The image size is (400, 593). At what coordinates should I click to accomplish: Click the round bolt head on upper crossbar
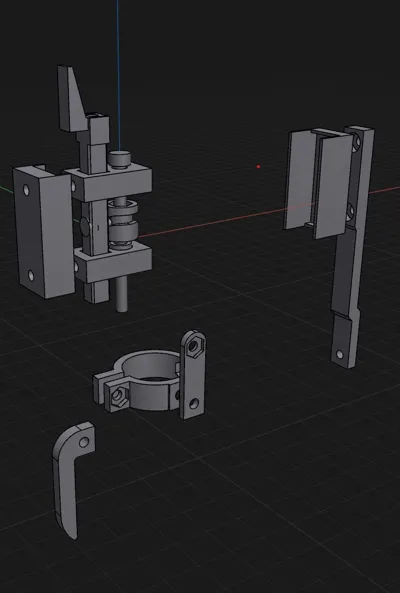pos(119,158)
